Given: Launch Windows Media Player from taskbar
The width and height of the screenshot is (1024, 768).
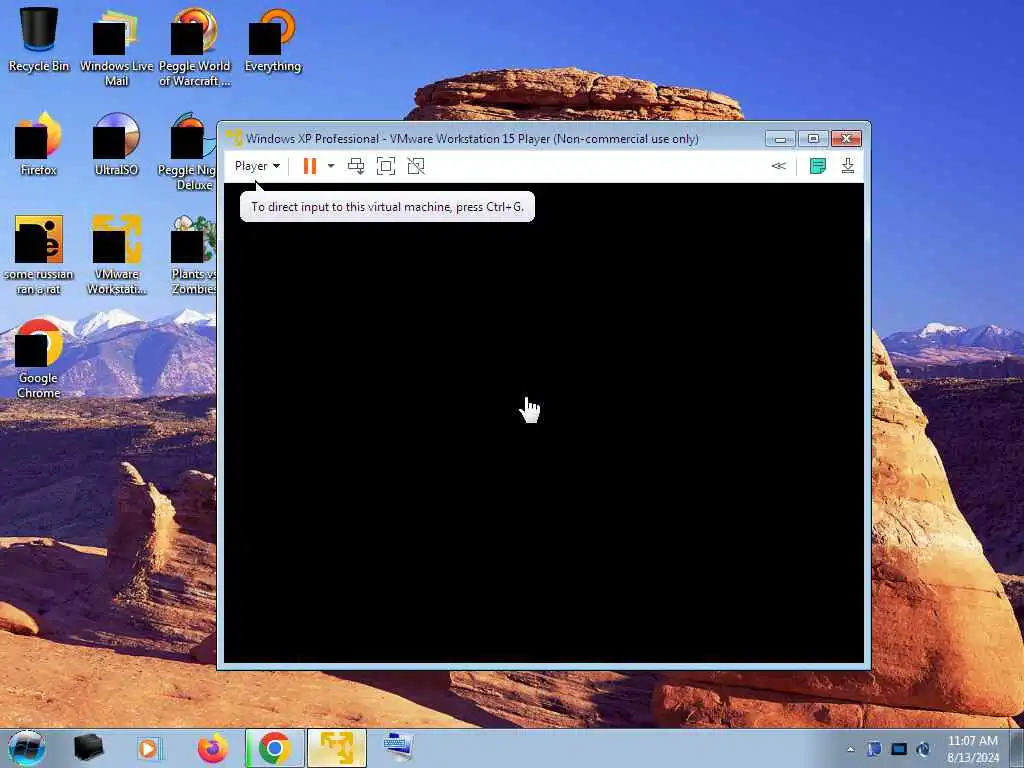Looking at the screenshot, I should point(149,748).
